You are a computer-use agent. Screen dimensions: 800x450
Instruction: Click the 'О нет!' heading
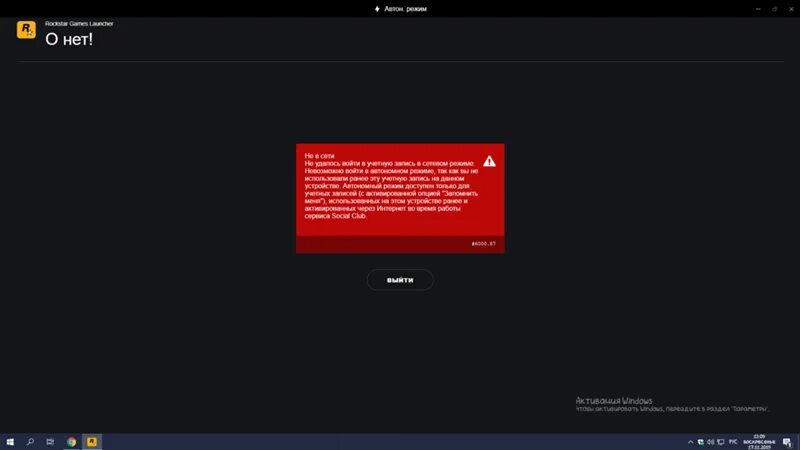point(69,39)
